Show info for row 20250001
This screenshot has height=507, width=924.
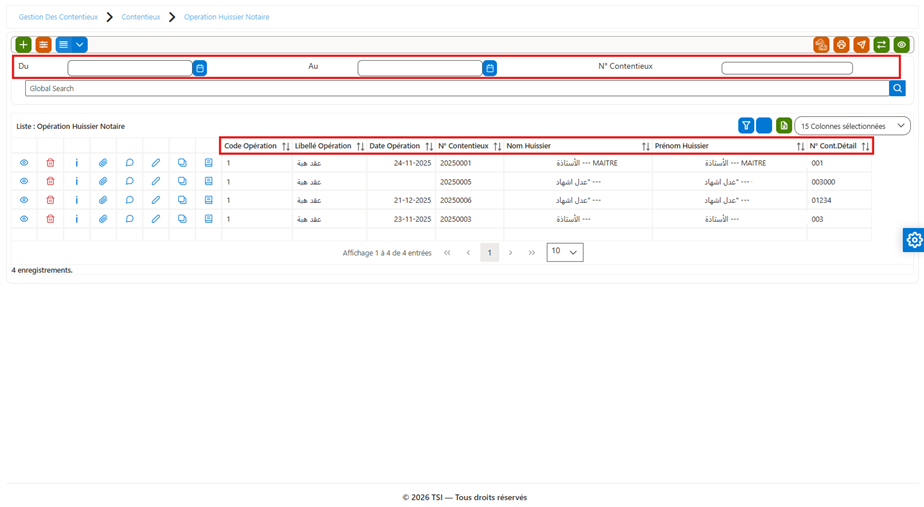pyautogui.click(x=77, y=163)
